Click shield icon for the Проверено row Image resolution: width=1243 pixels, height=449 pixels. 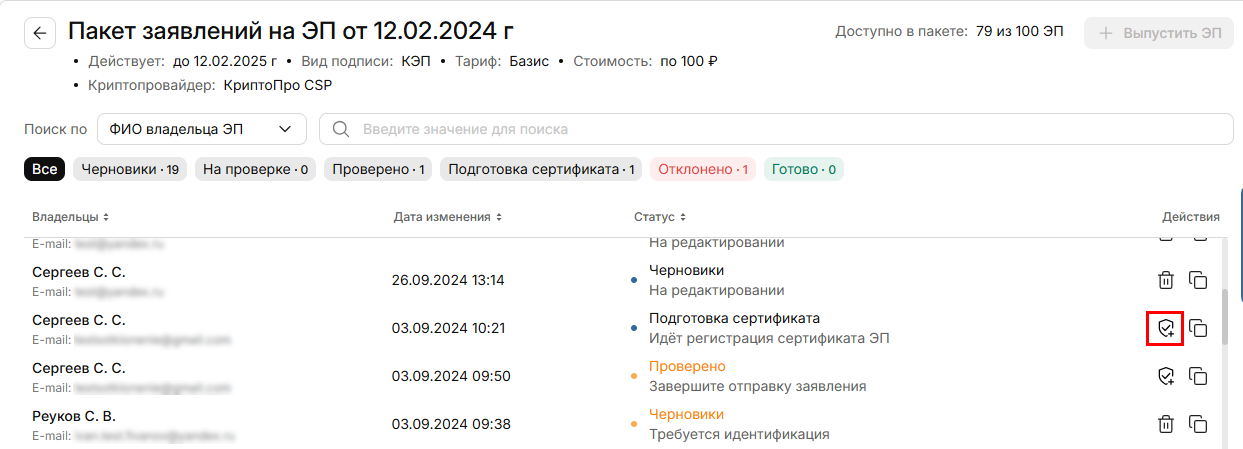(x=1165, y=376)
